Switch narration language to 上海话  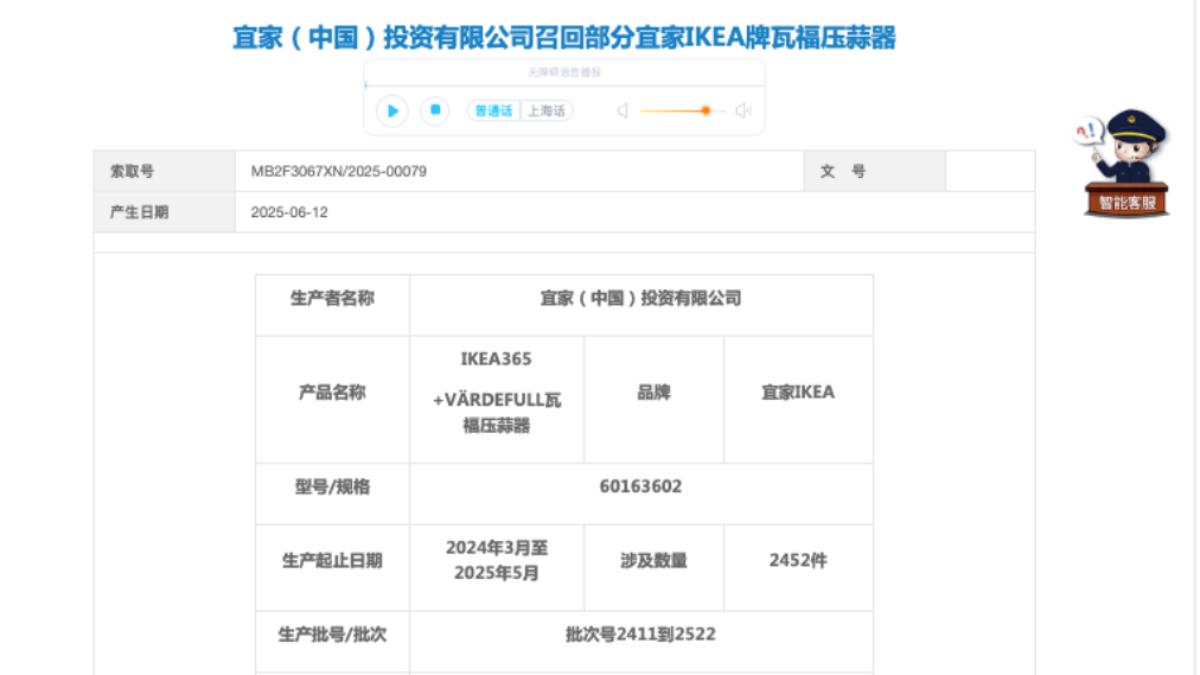click(546, 111)
